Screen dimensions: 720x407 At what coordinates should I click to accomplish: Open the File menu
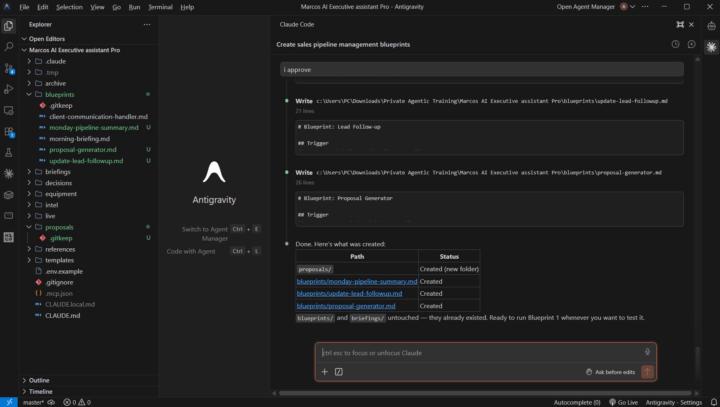click(24, 7)
